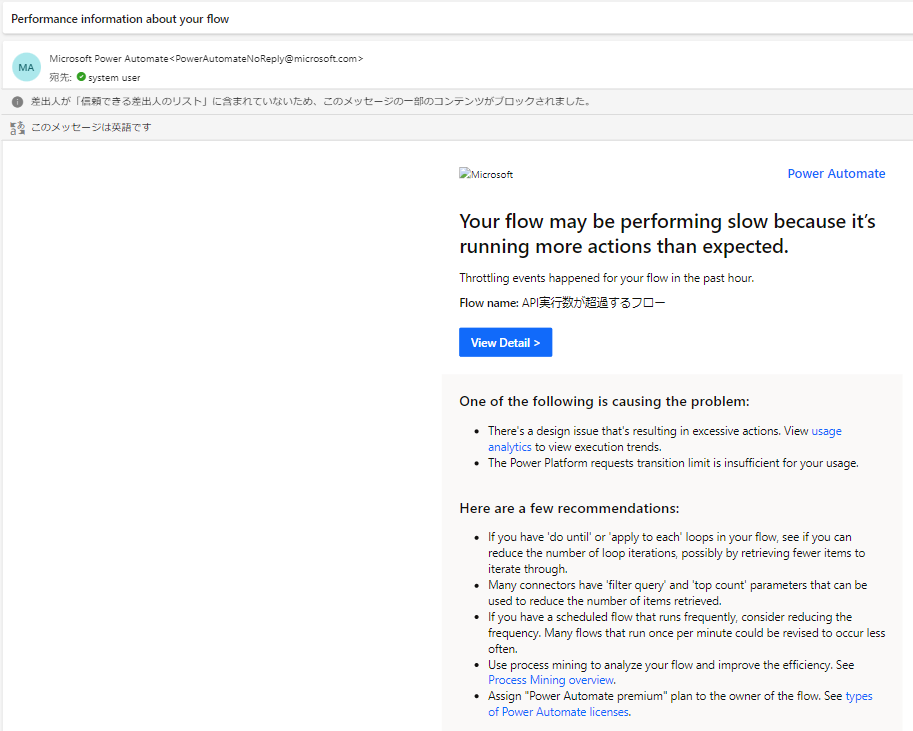
Task: Click the green verified check beside system user
Action: pyautogui.click(x=81, y=77)
